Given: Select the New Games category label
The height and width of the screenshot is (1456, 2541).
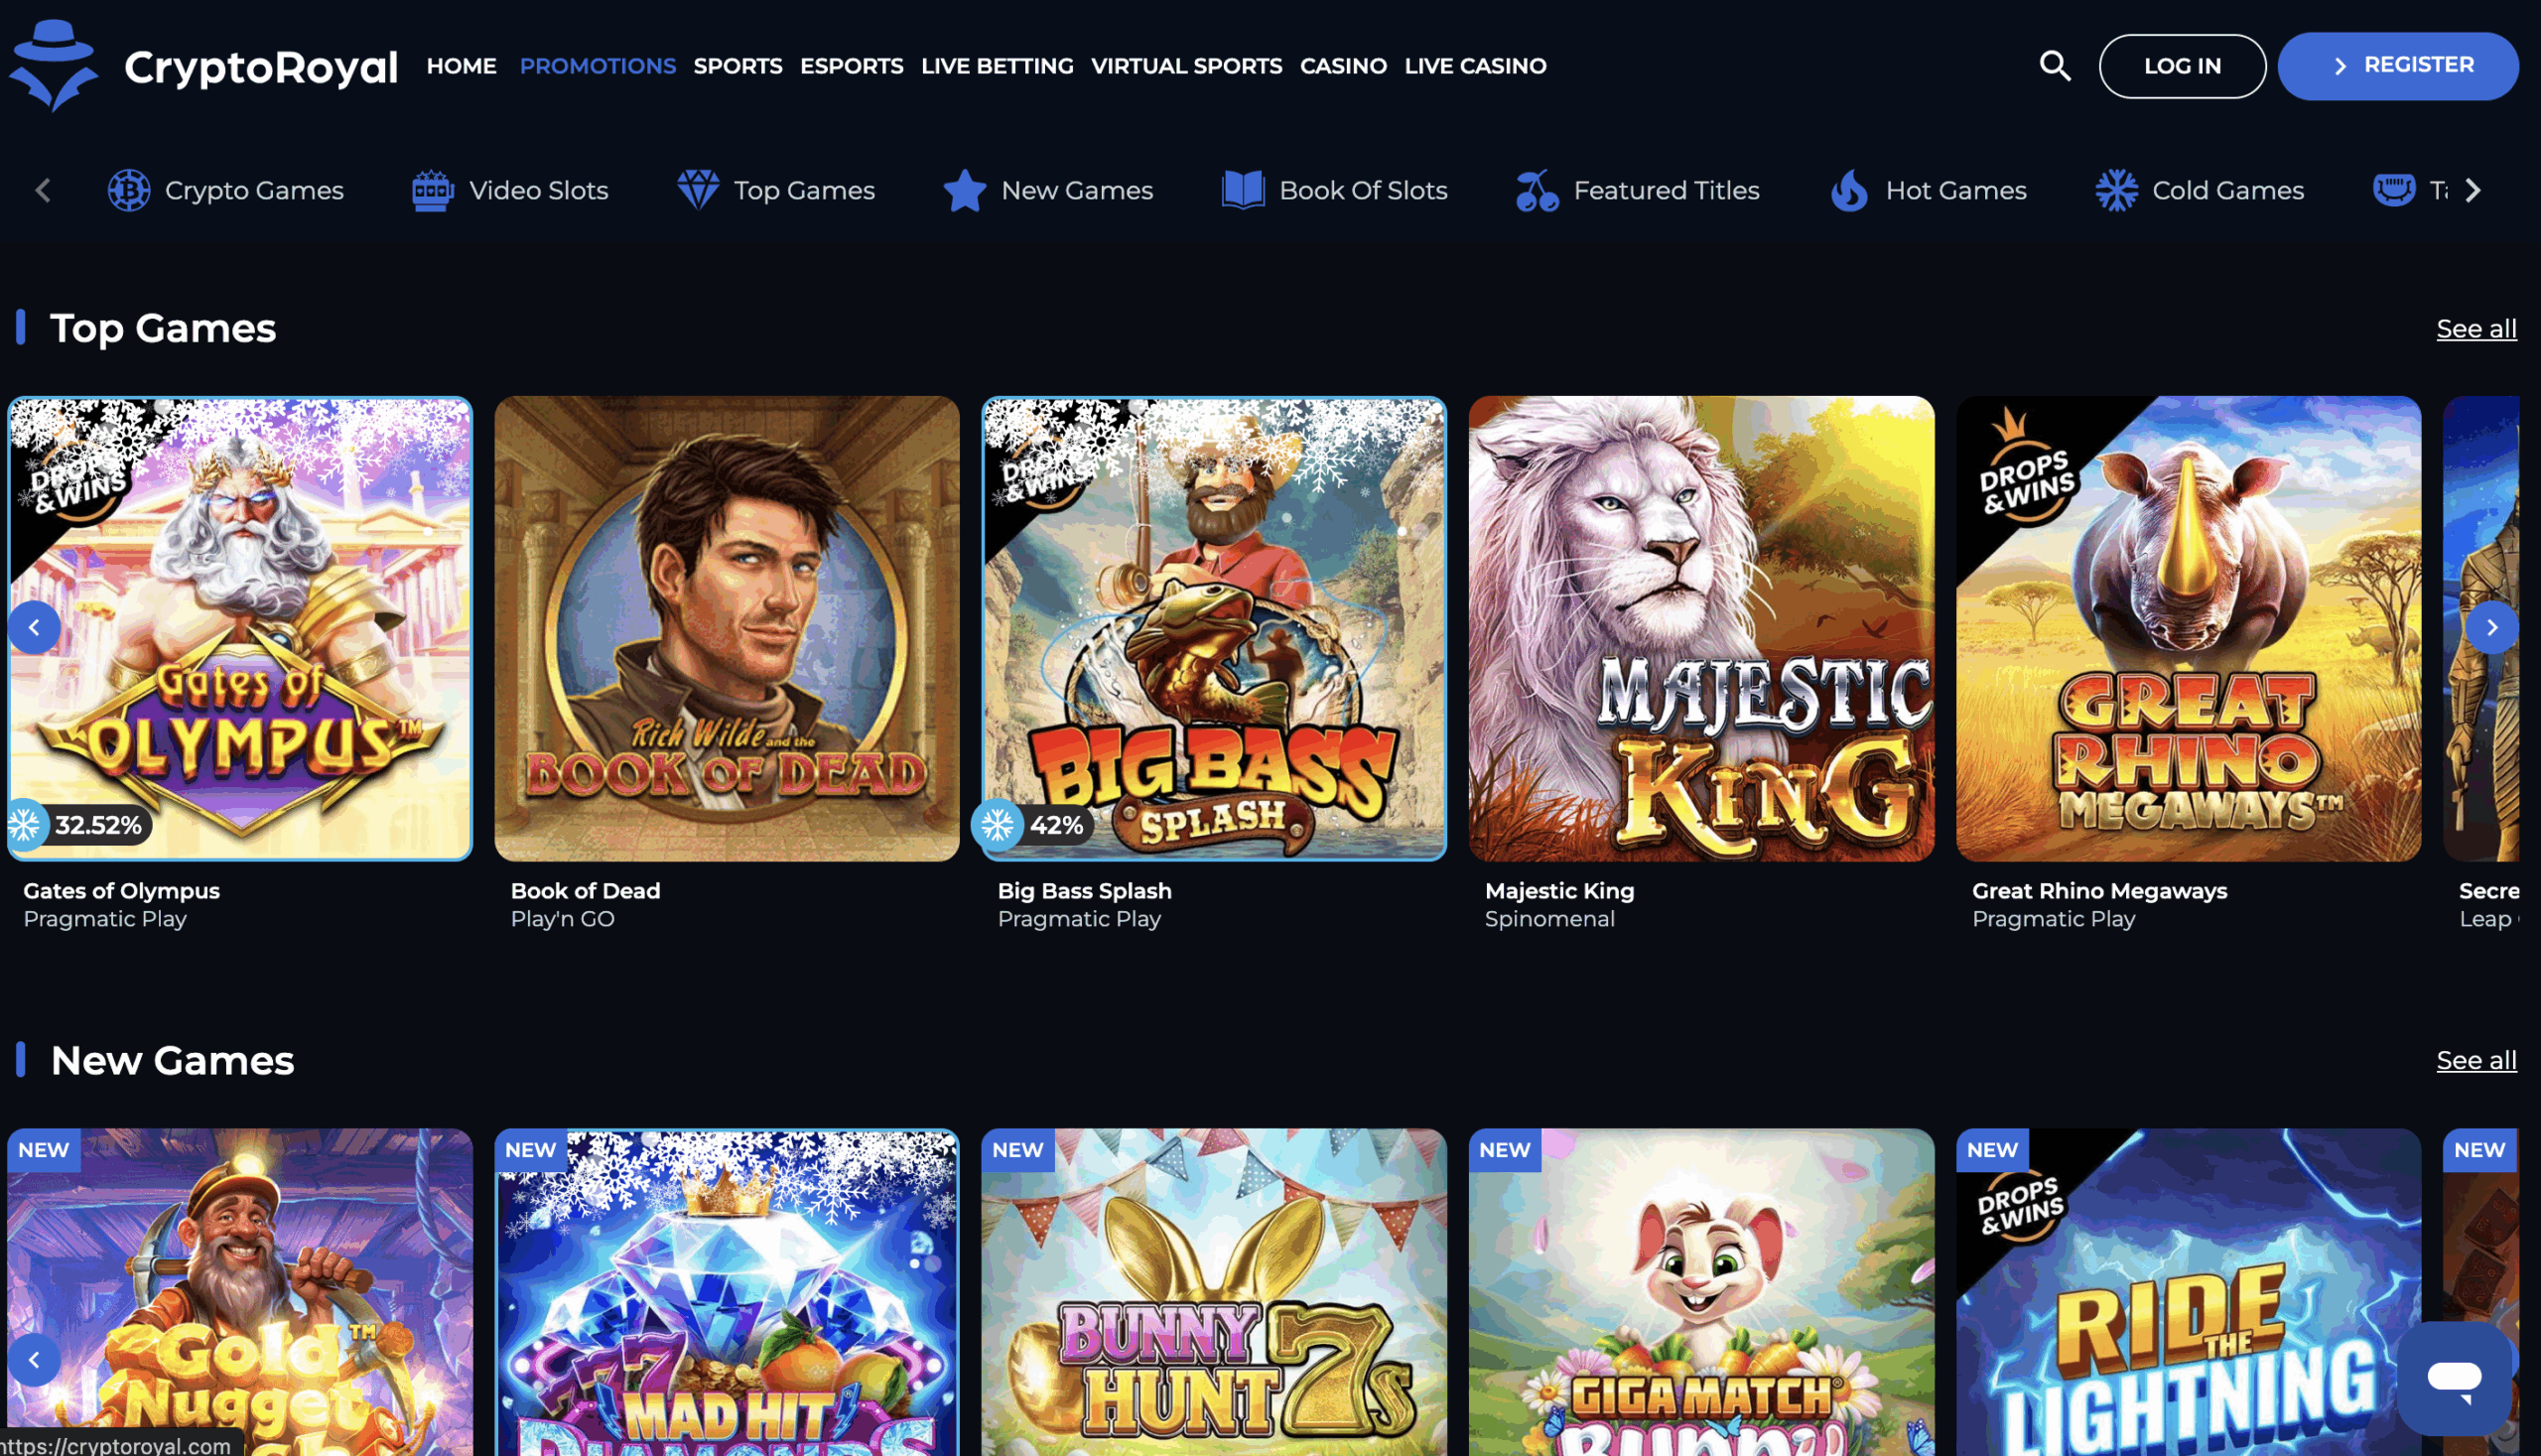Looking at the screenshot, I should coord(1077,190).
